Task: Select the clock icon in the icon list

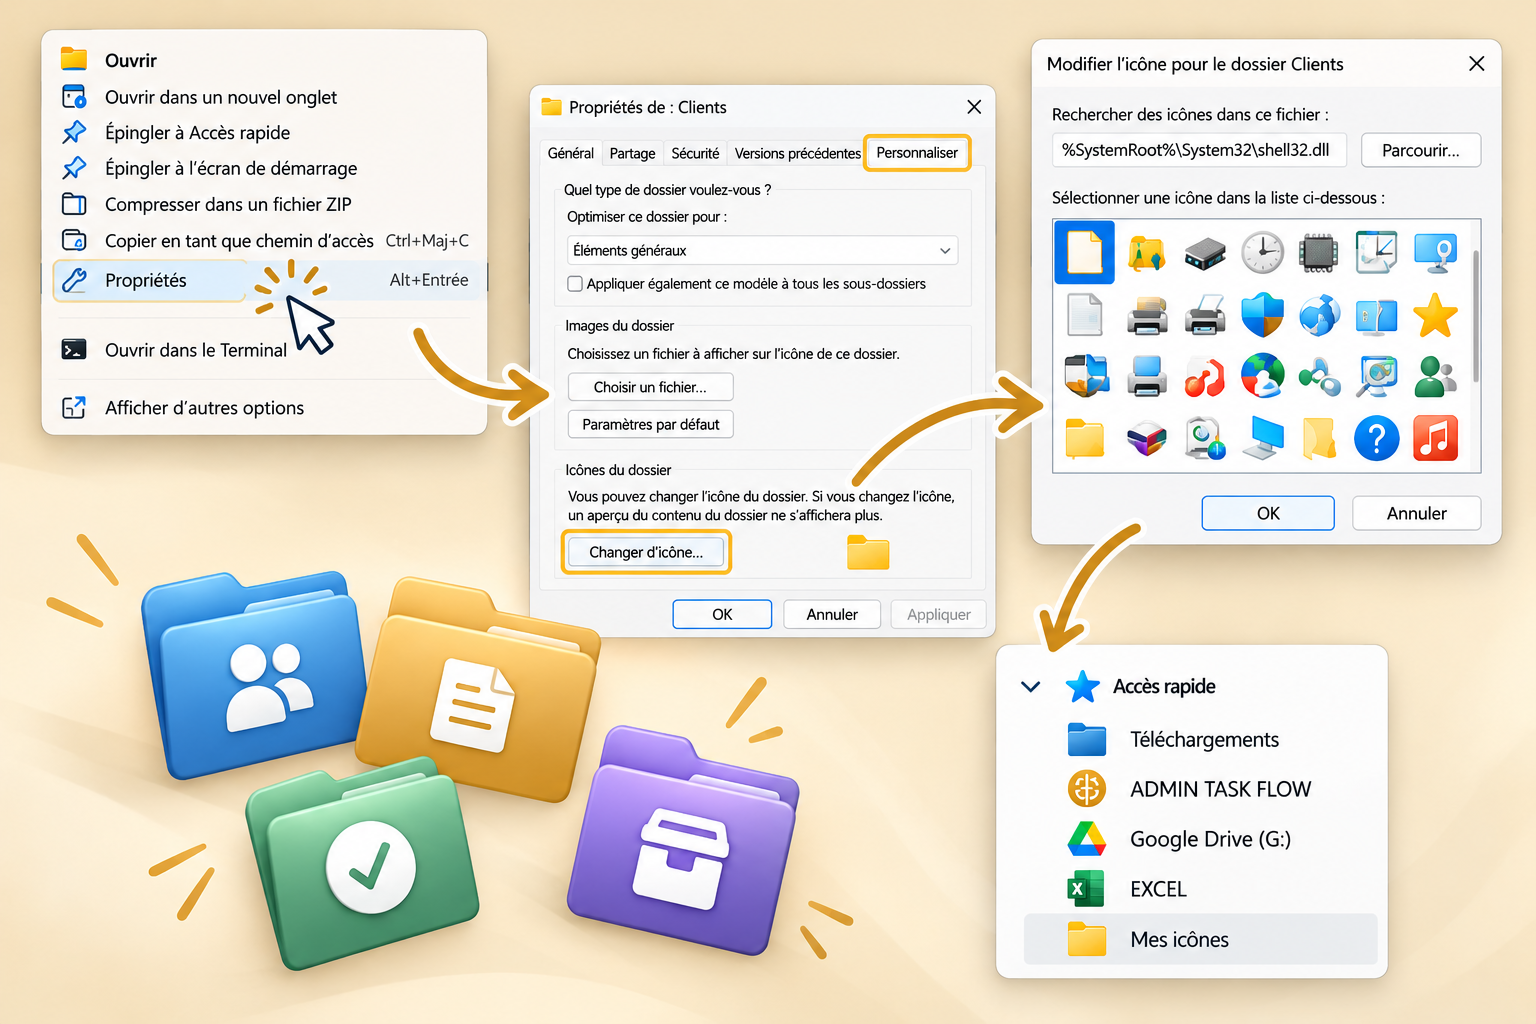Action: click(1262, 252)
